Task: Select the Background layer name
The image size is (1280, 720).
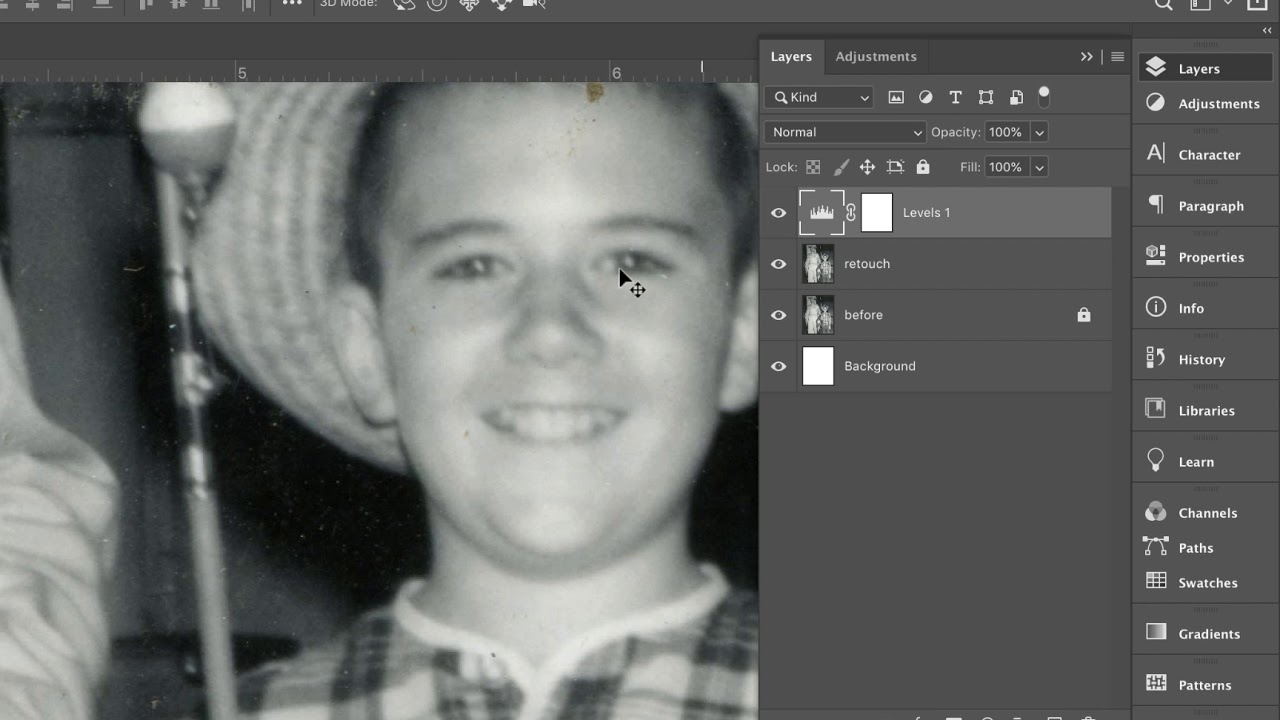Action: pos(880,366)
